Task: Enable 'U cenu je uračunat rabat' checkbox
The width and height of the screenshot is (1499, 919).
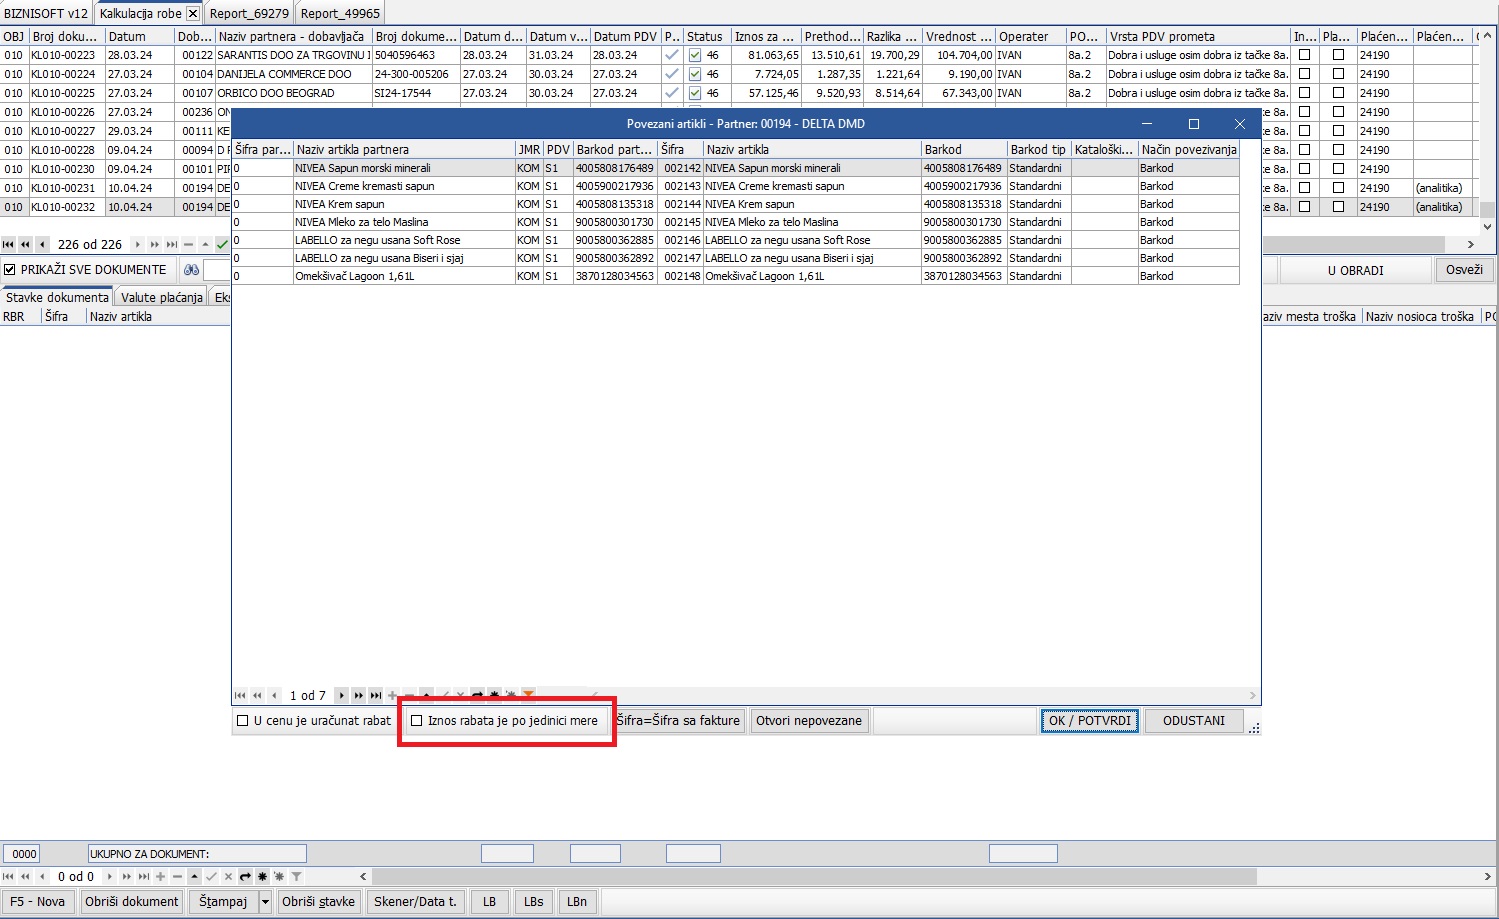Action: point(242,721)
